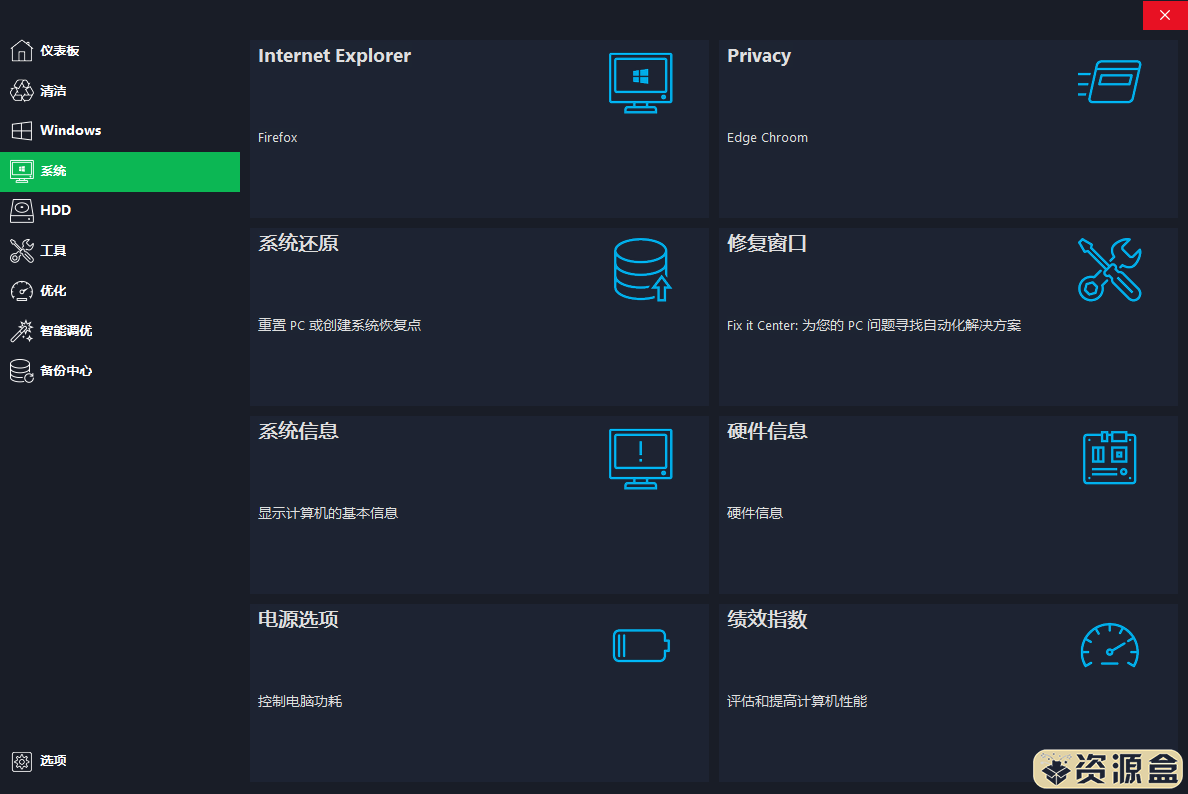Viewport: 1188px width, 794px height.
Task: Click the gauge icon beside 优化
Action: click(21, 291)
